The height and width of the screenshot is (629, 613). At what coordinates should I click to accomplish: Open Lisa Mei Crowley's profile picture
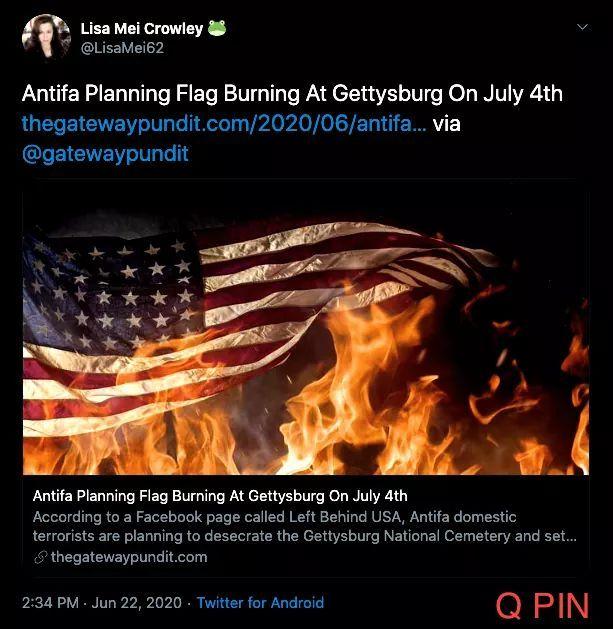coord(46,37)
